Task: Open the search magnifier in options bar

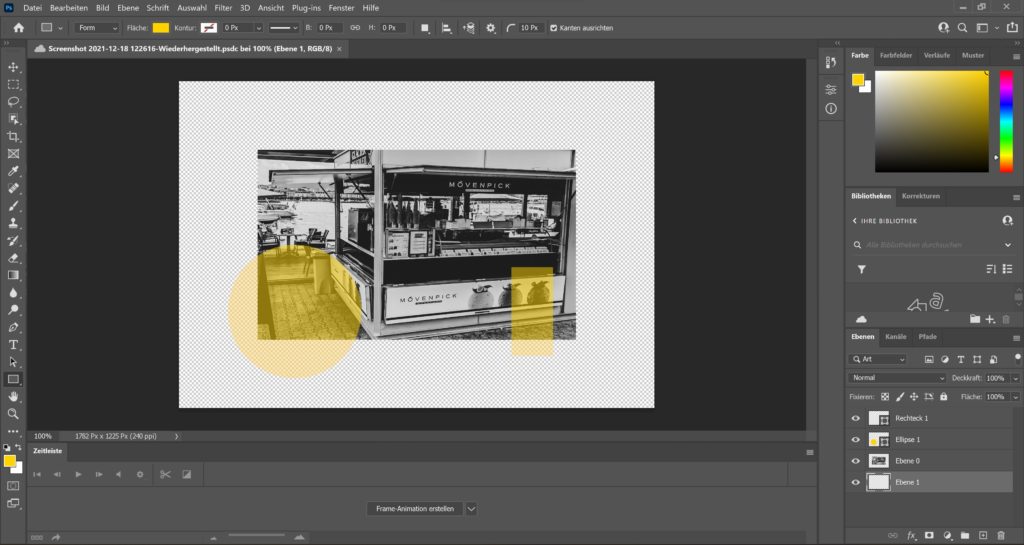Action: pos(963,28)
